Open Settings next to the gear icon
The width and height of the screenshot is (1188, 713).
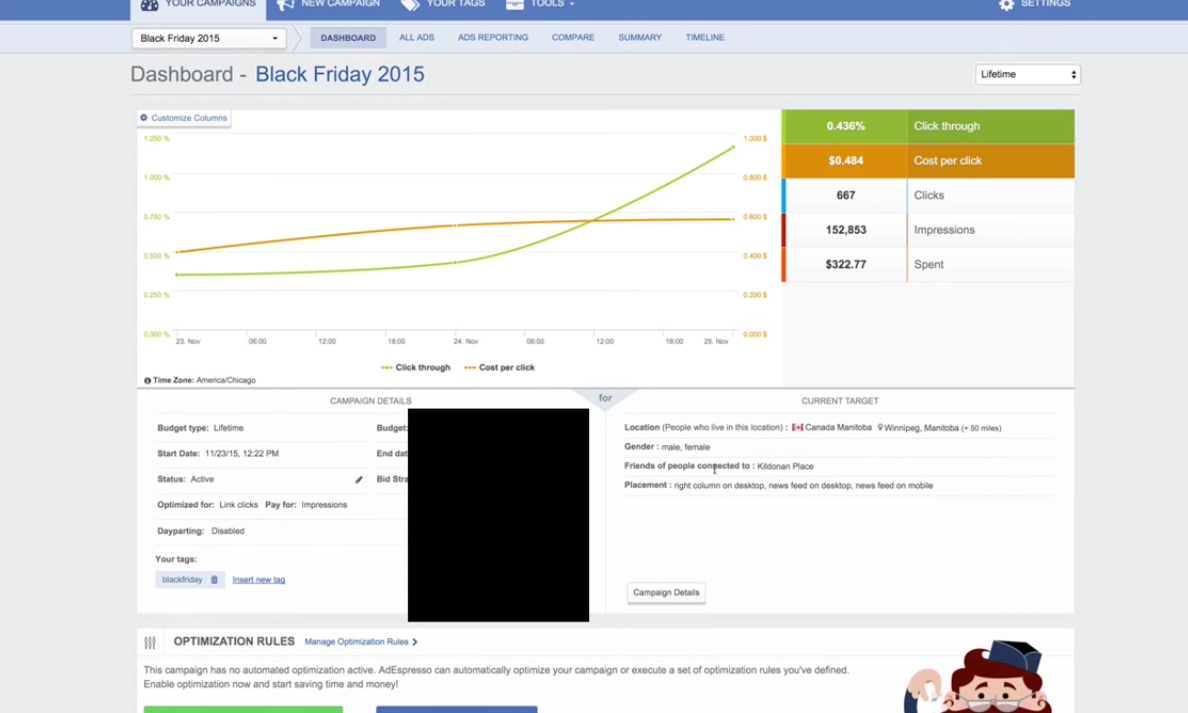1046,4
